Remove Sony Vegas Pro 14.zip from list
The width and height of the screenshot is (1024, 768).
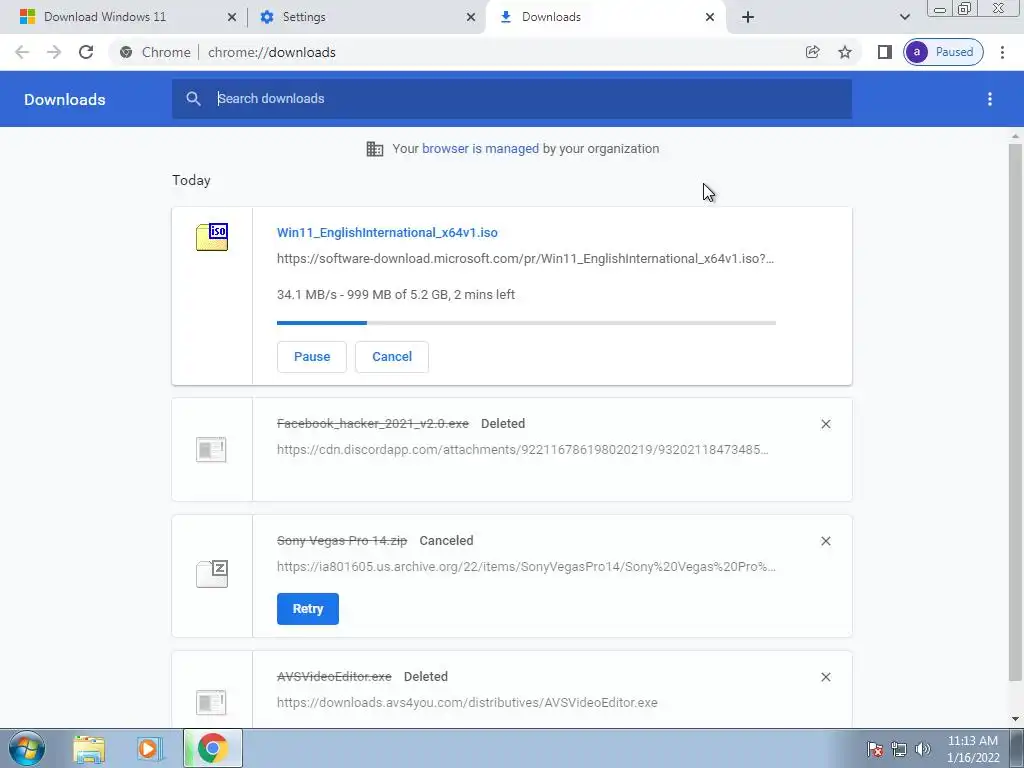tap(826, 541)
